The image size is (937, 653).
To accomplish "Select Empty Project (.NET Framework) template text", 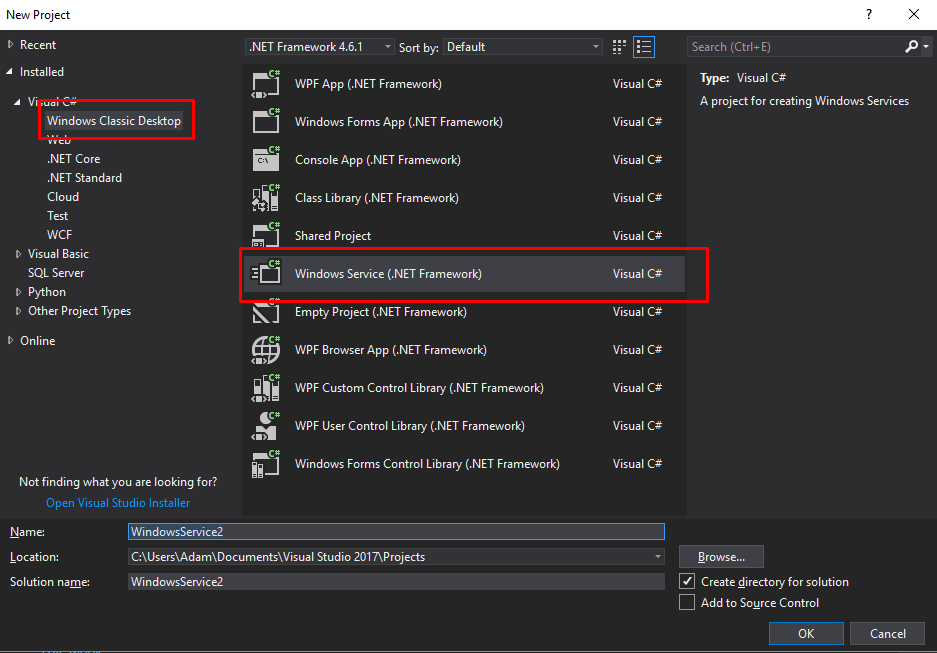I will [x=381, y=312].
